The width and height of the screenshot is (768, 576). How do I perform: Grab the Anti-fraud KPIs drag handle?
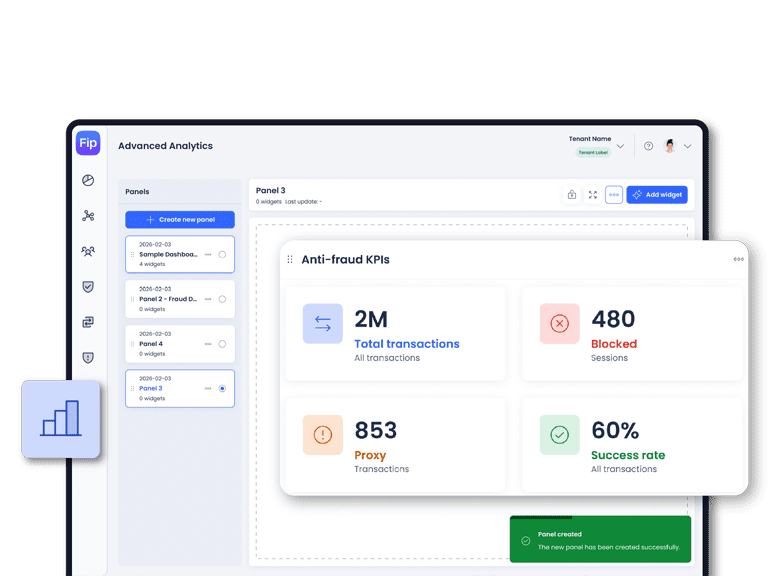coord(290,260)
